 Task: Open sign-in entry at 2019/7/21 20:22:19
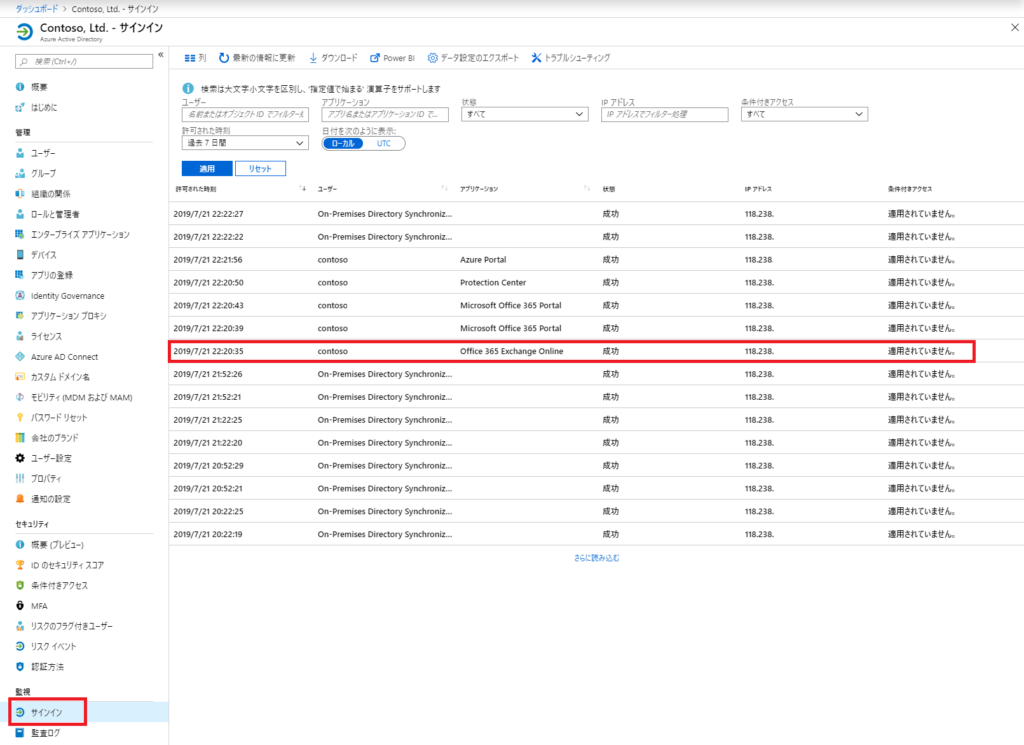pyautogui.click(x=596, y=534)
